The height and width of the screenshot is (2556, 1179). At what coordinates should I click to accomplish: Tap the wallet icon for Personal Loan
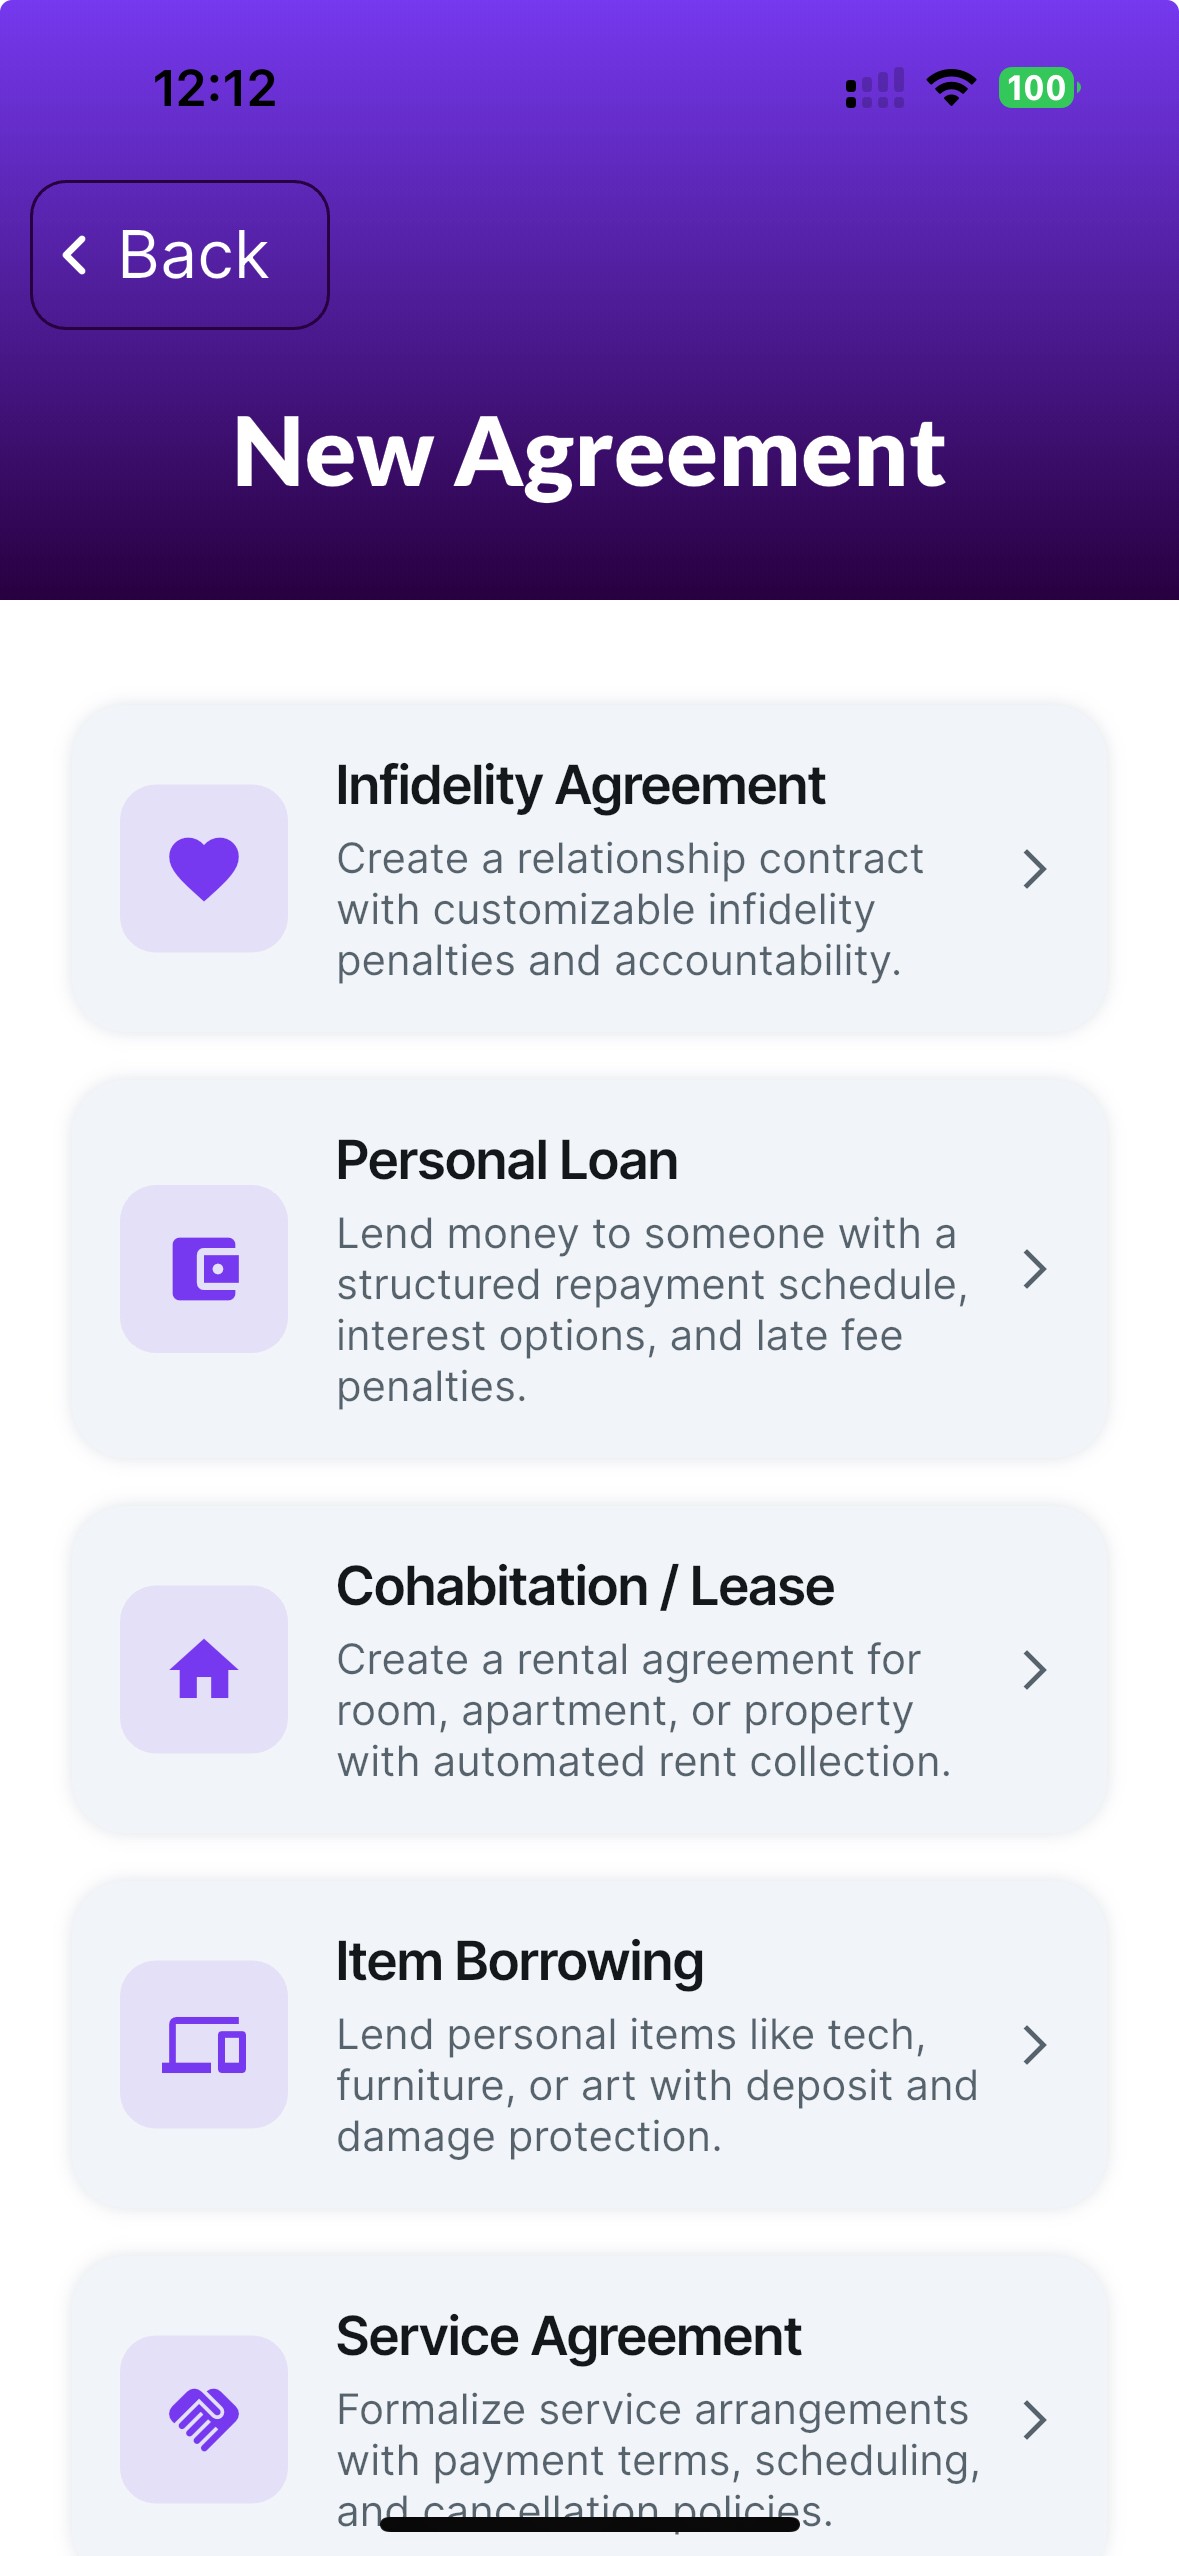204,1268
